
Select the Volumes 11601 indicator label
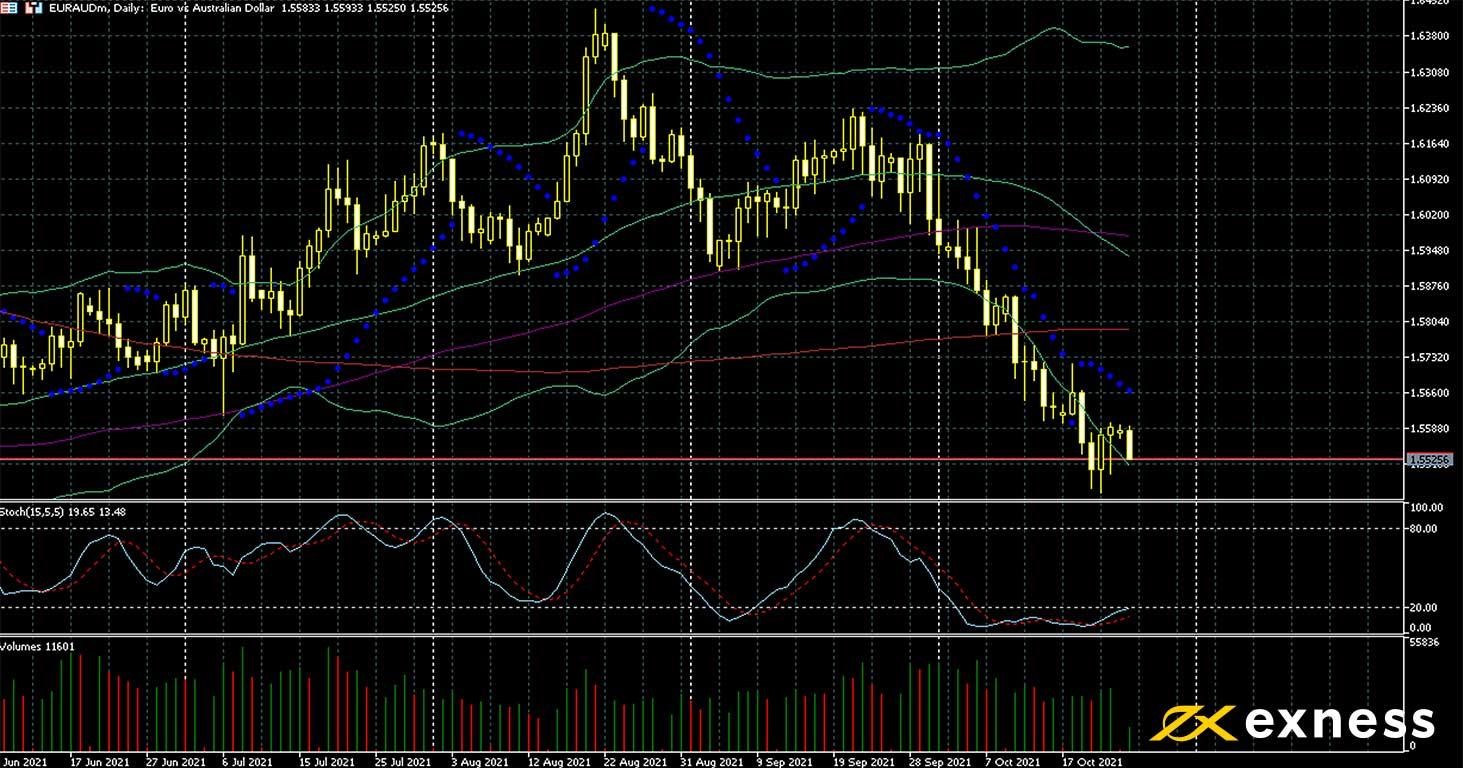point(37,646)
